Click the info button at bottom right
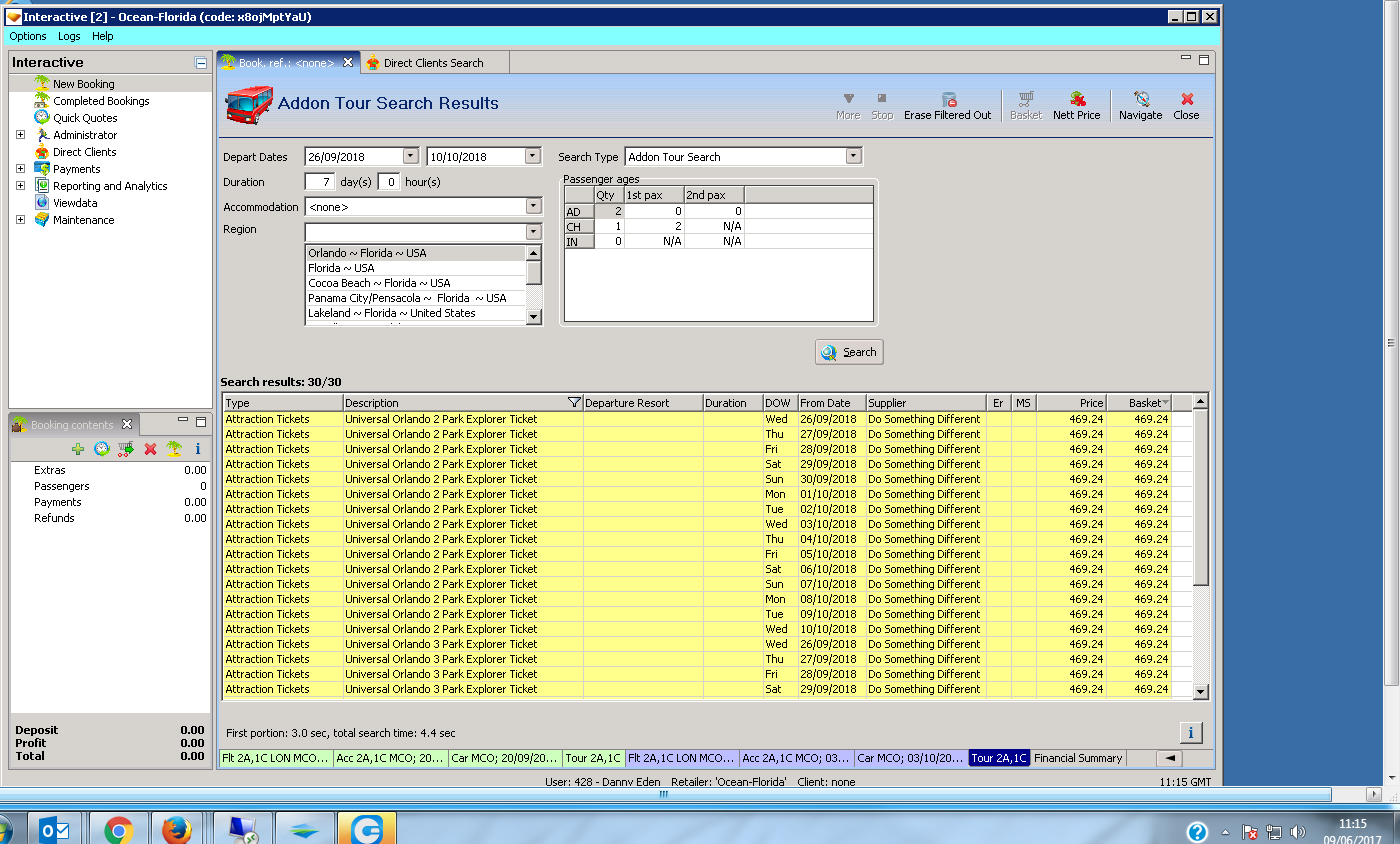 [x=1190, y=733]
